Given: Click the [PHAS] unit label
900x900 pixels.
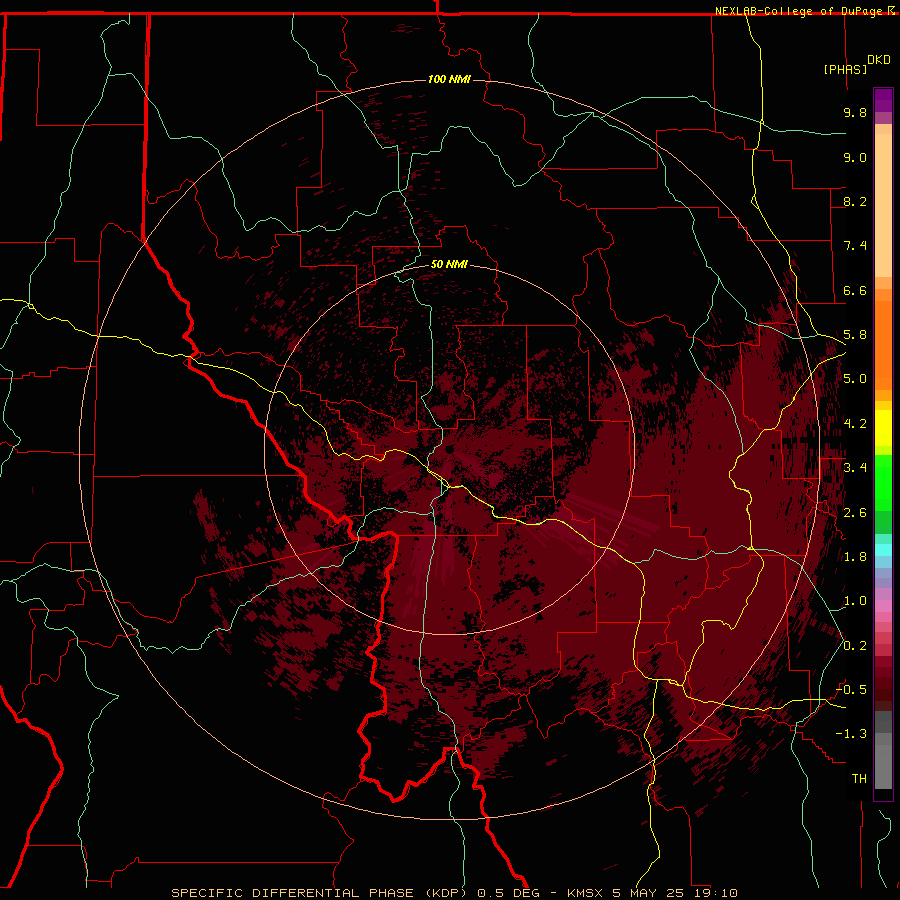Looking at the screenshot, I should [x=845, y=69].
